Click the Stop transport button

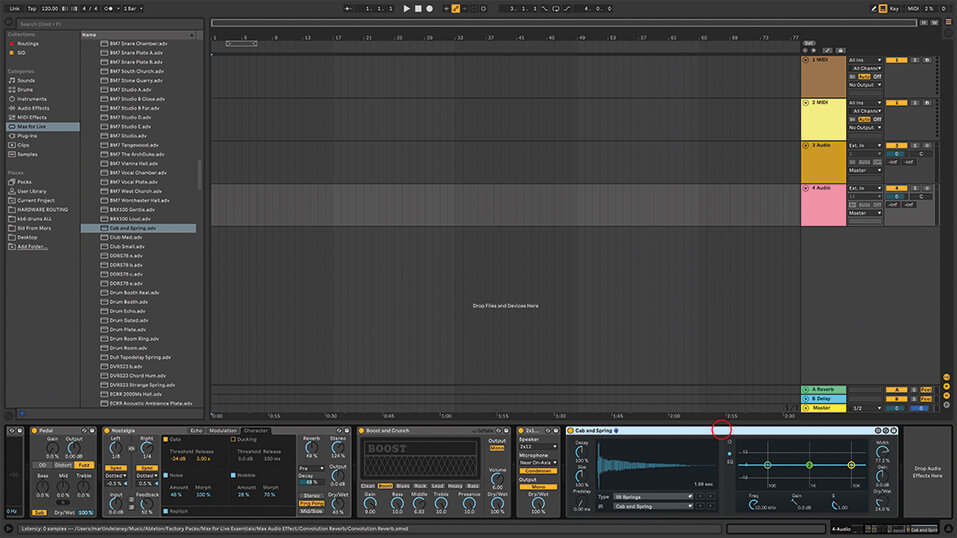coord(418,9)
